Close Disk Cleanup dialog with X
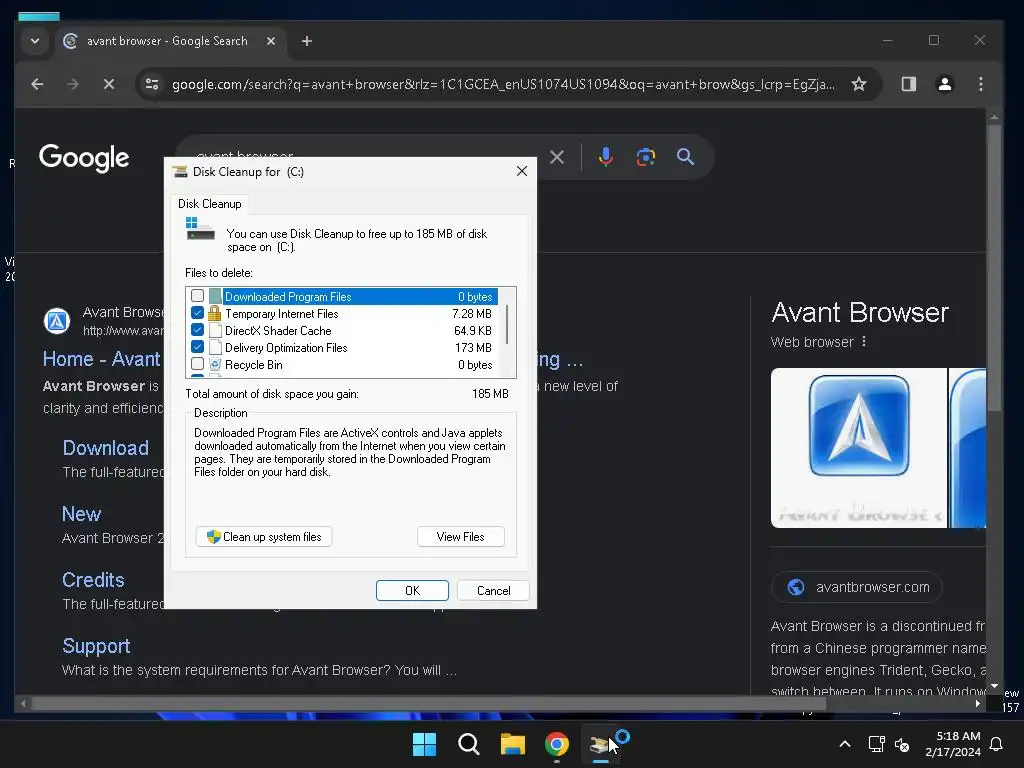Image resolution: width=1024 pixels, height=768 pixels. click(522, 171)
